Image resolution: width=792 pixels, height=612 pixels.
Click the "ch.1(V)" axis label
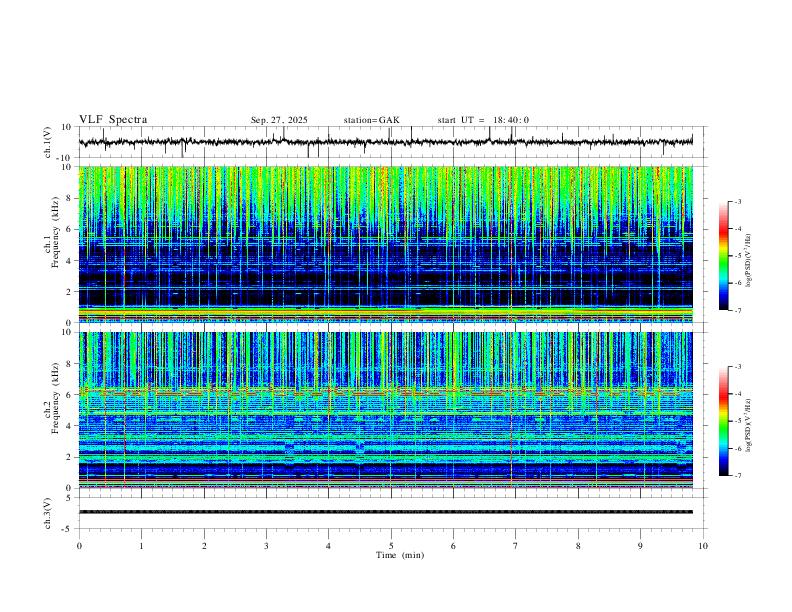(48, 142)
